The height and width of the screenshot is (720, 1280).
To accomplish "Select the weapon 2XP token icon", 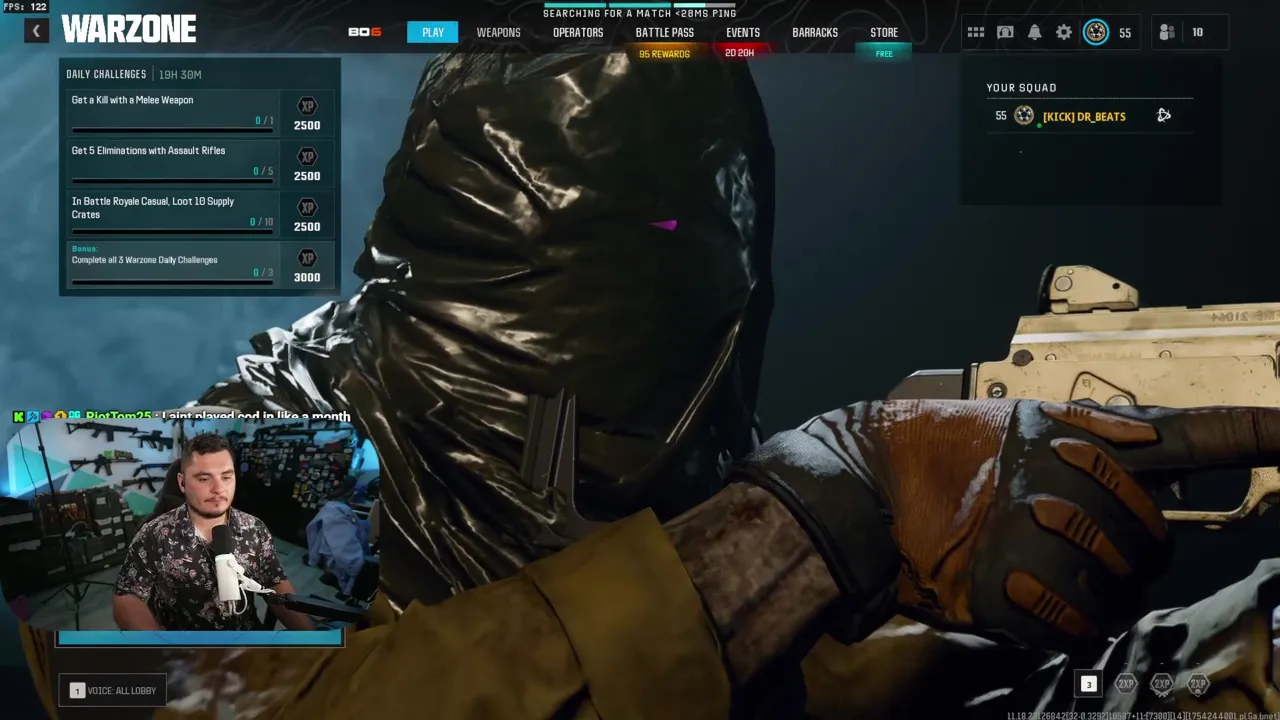I will 1162,684.
